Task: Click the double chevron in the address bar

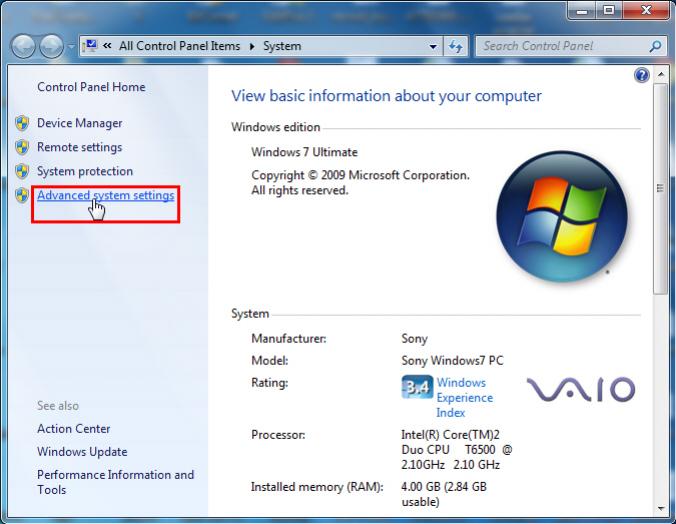Action: coord(107,46)
